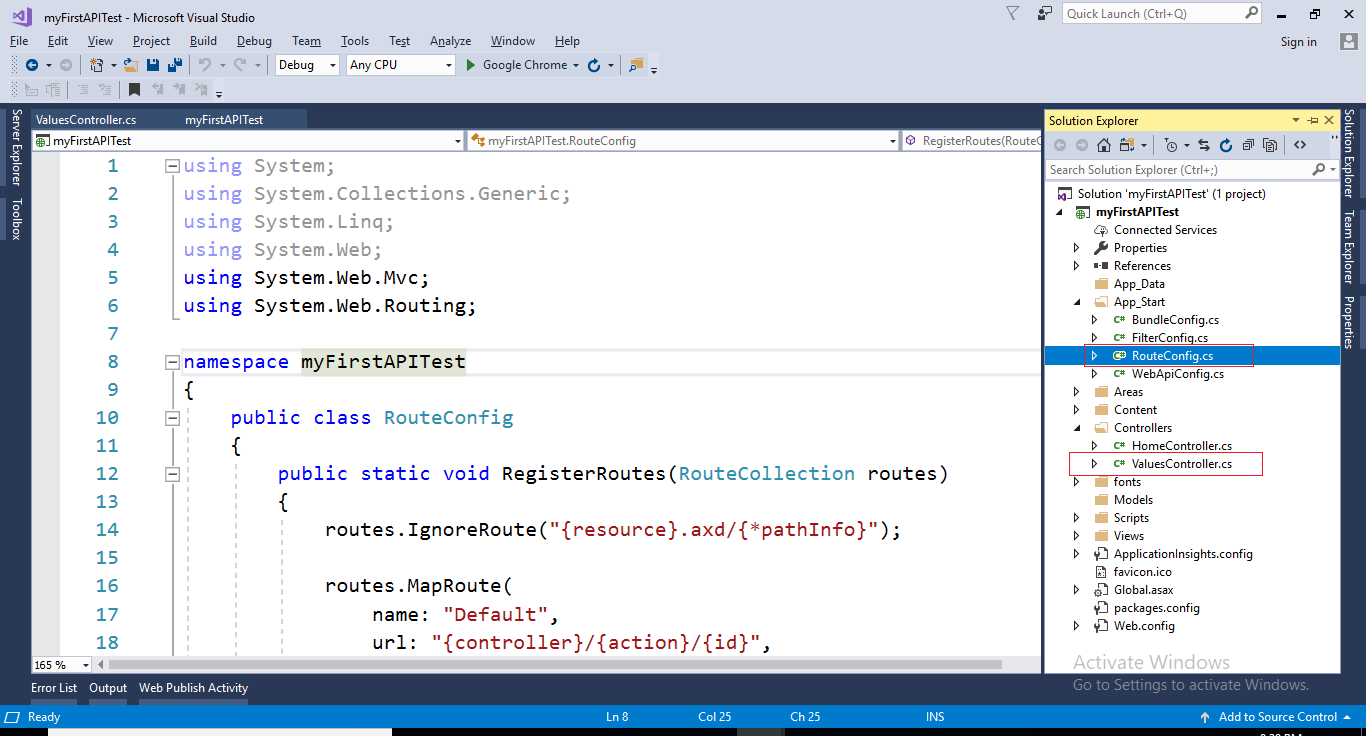Click the feedback icon next to Quick Launch
Screen dimensions: 1366x736
pyautogui.click(x=1045, y=13)
